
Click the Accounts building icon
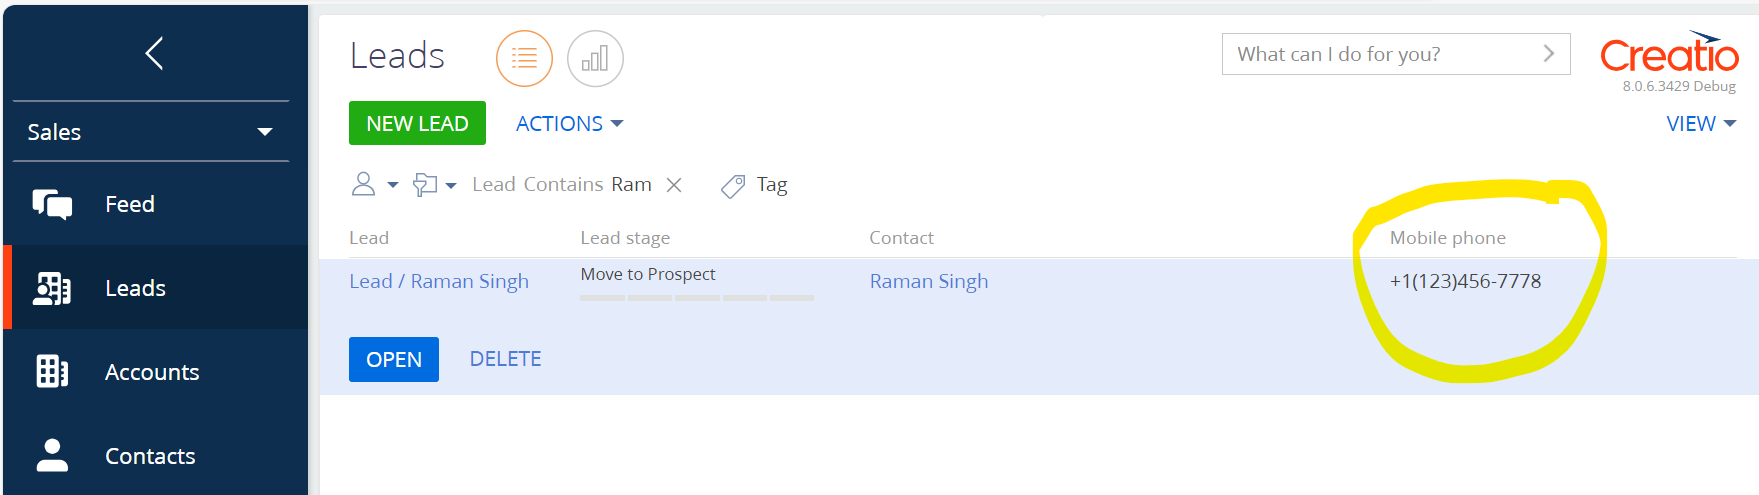point(52,372)
